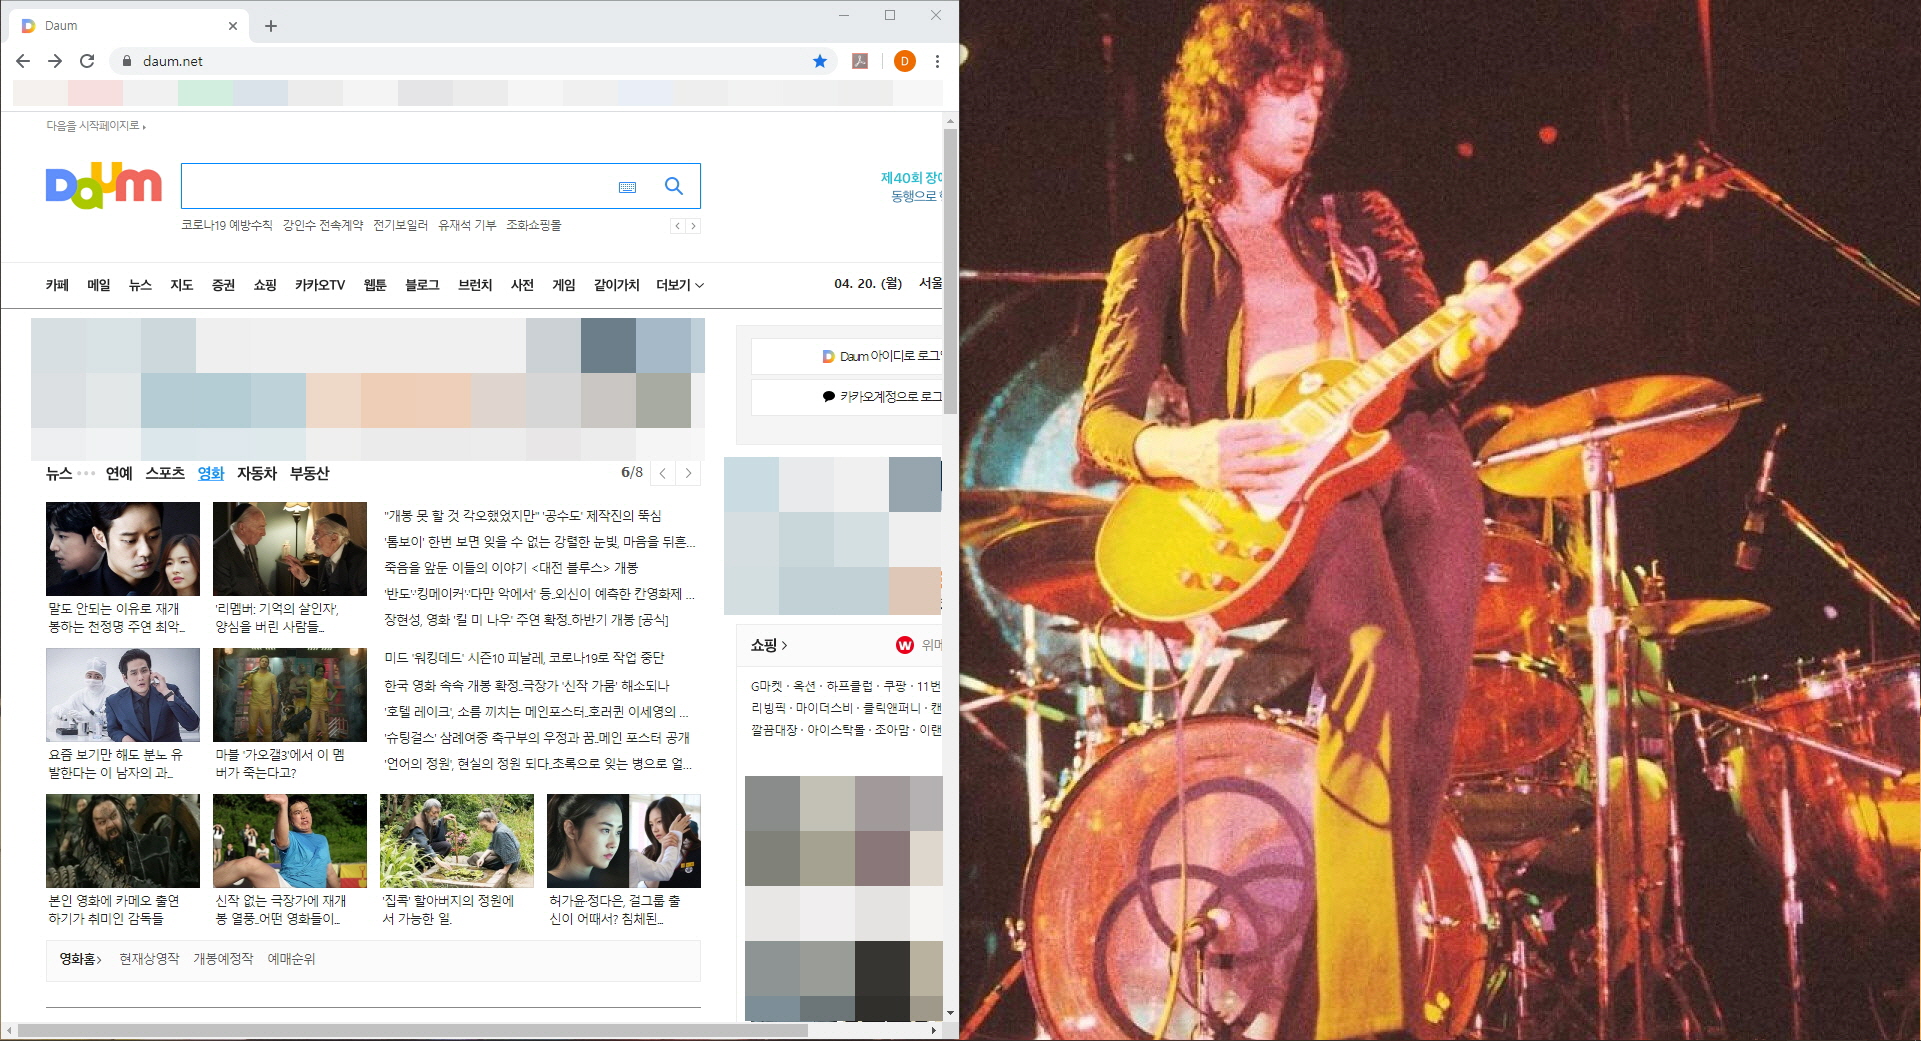Open the 지도 menu
Viewport: 1921px width, 1041px height.
click(x=181, y=285)
